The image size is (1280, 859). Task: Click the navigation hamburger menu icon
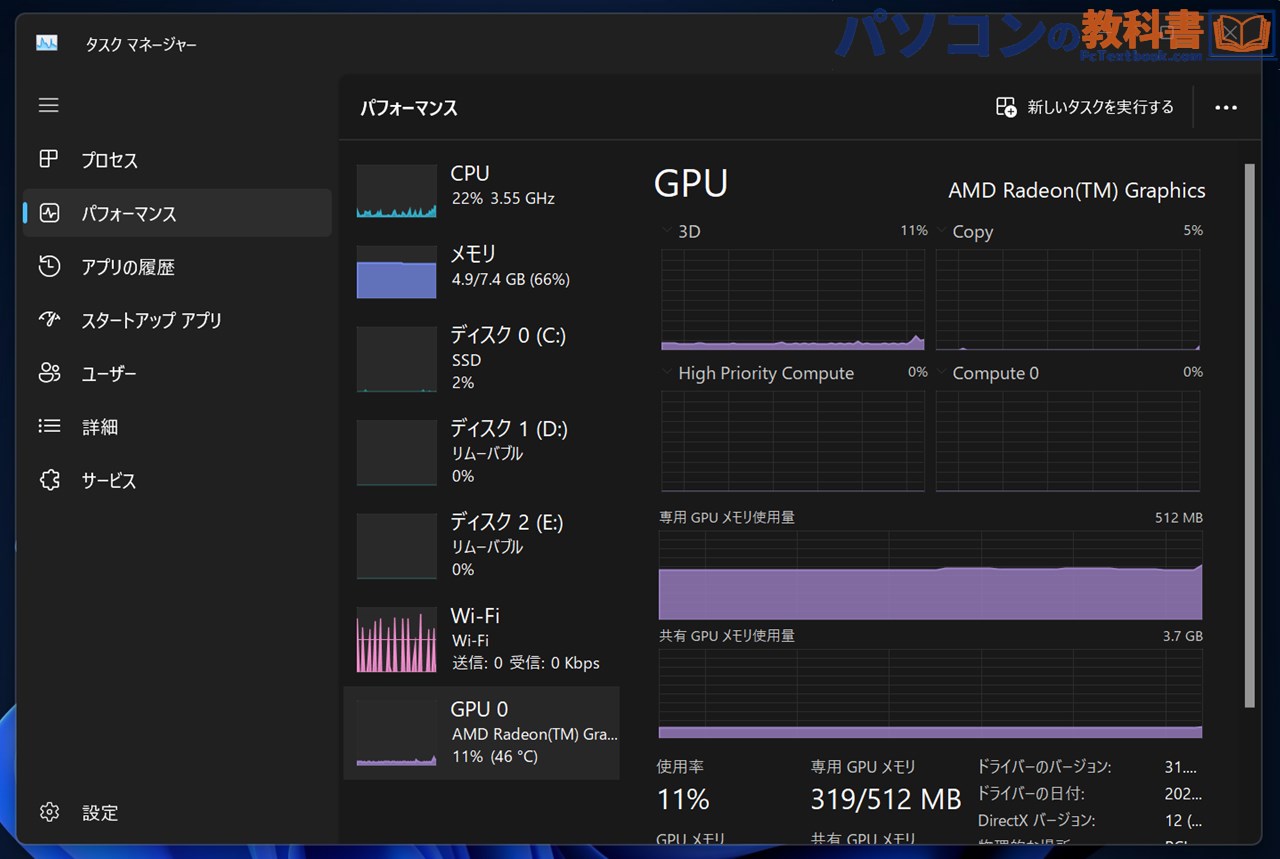point(48,105)
